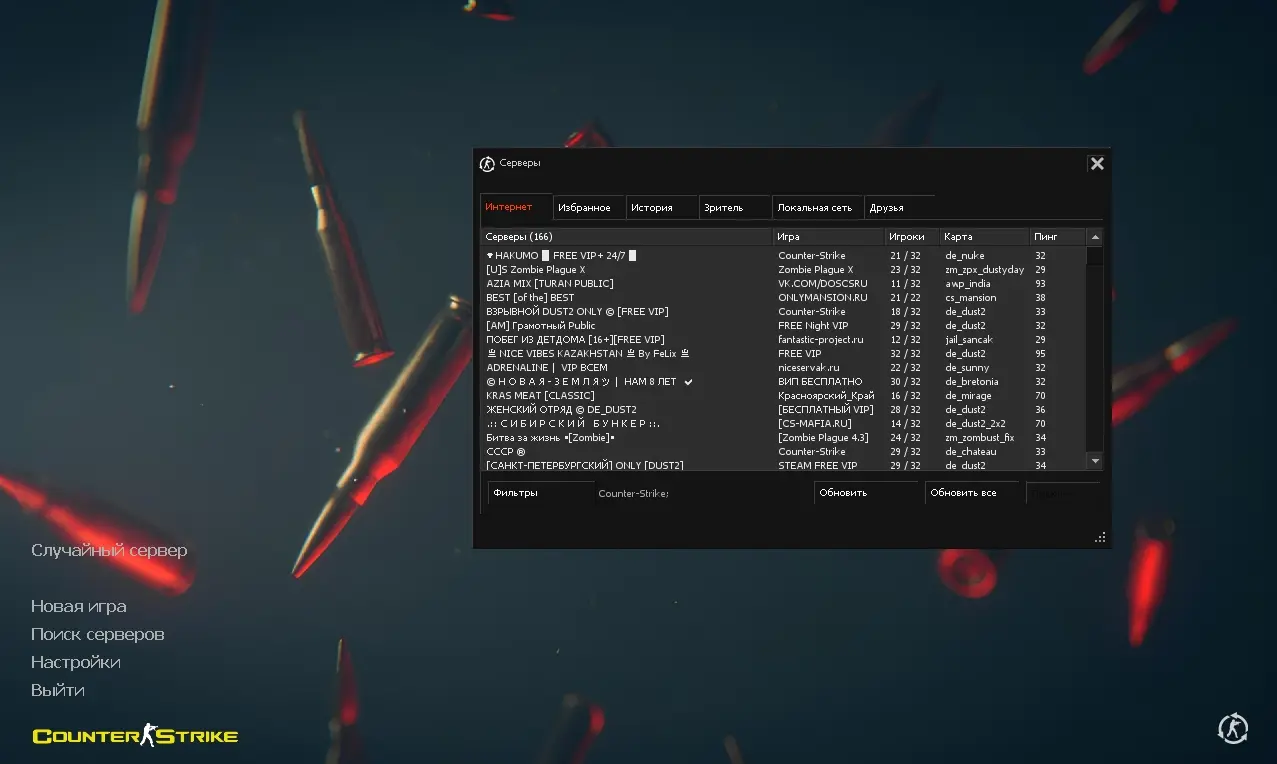Click the Серверы window title icon
The image size is (1277, 764).
pyautogui.click(x=487, y=164)
